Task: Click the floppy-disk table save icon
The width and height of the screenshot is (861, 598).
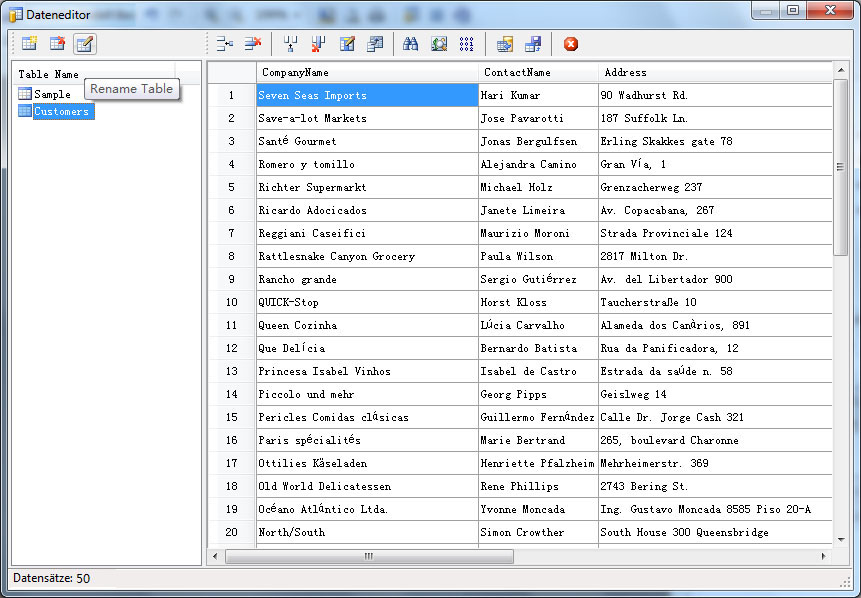Action: click(x=533, y=44)
